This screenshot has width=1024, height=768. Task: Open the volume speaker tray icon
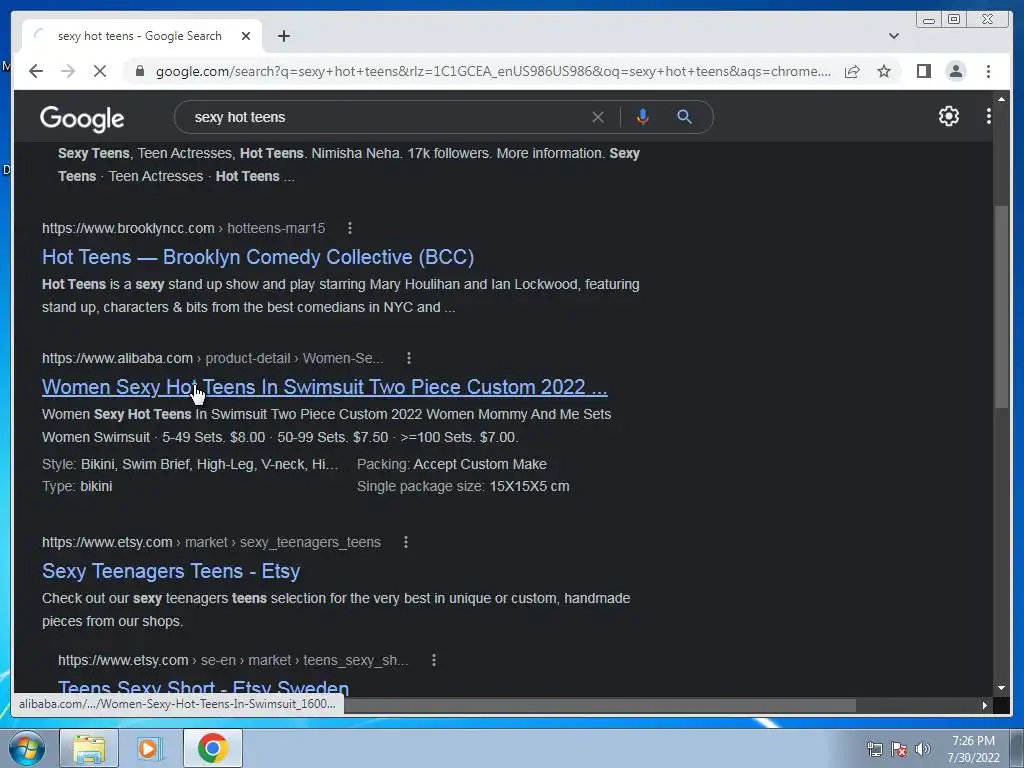point(923,749)
